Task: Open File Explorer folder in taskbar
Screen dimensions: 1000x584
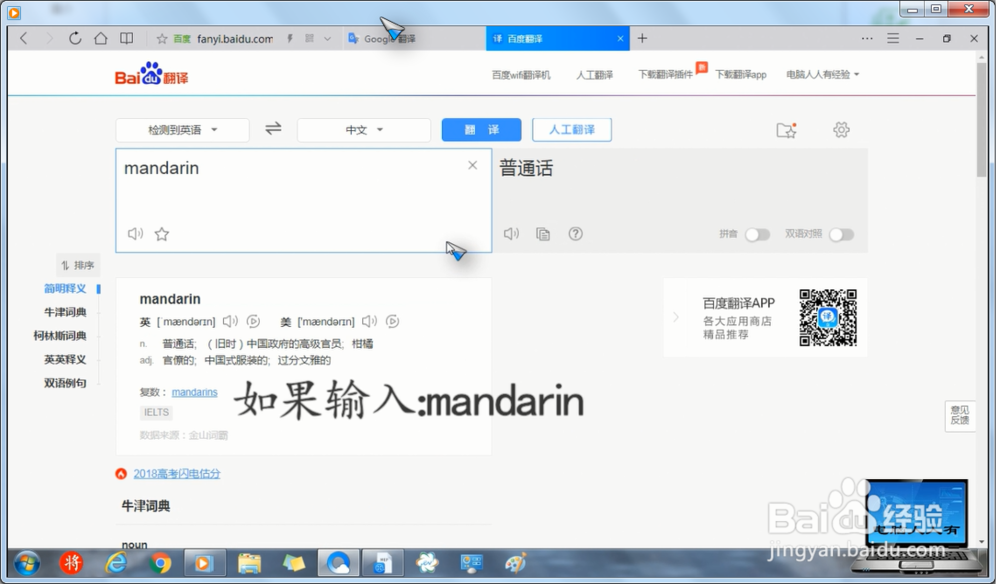Action: pyautogui.click(x=249, y=564)
